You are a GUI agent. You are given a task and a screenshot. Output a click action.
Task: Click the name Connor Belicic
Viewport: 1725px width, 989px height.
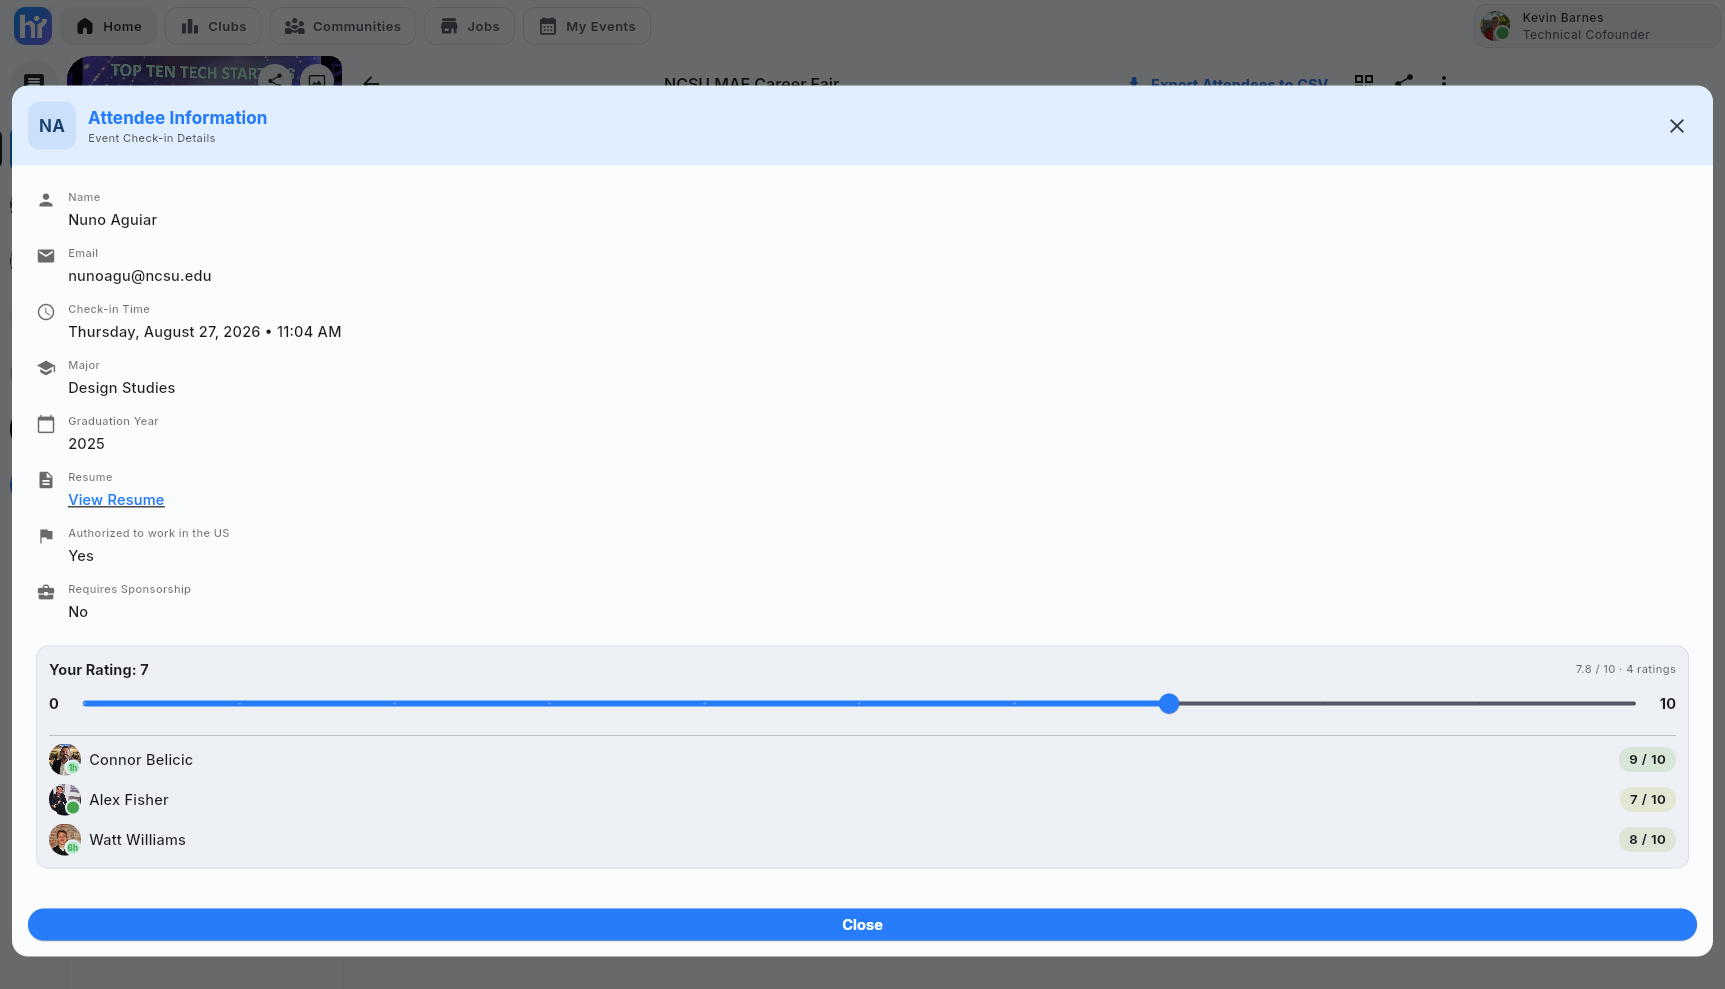tap(141, 760)
